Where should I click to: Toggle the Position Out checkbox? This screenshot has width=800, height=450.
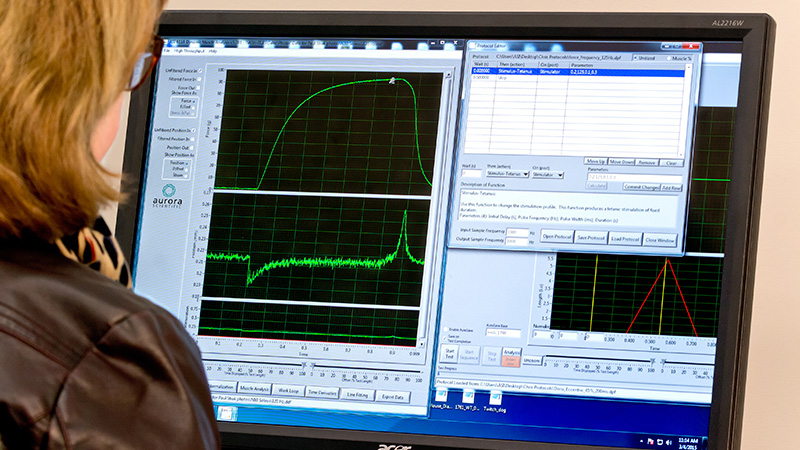pos(191,147)
